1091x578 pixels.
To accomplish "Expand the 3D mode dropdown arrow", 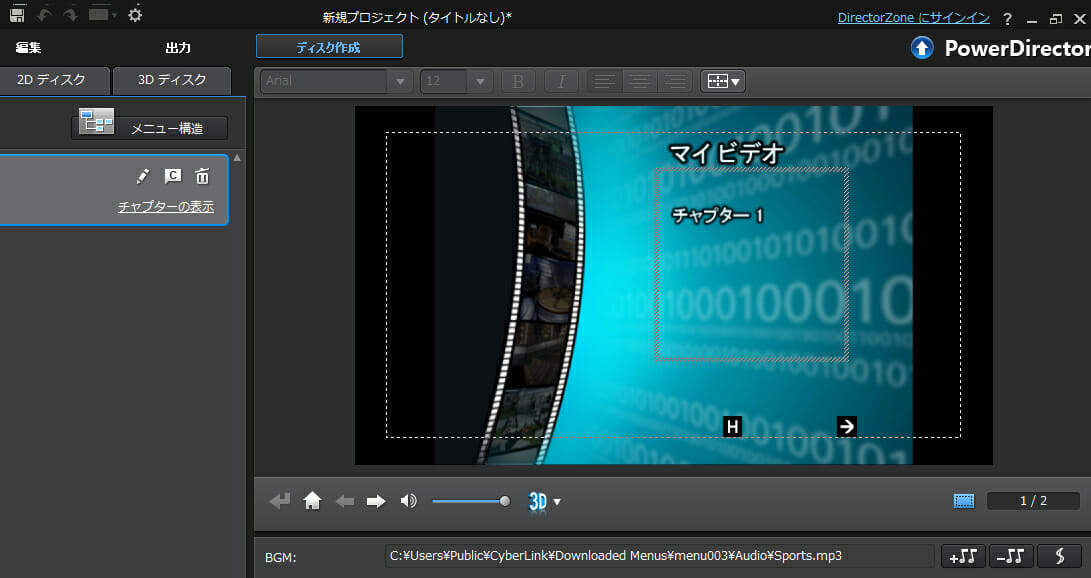I will click(x=557, y=502).
